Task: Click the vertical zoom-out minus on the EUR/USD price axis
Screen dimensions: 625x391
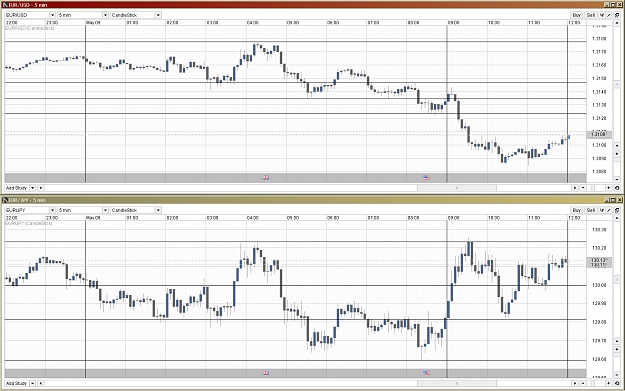Action: click(x=617, y=179)
